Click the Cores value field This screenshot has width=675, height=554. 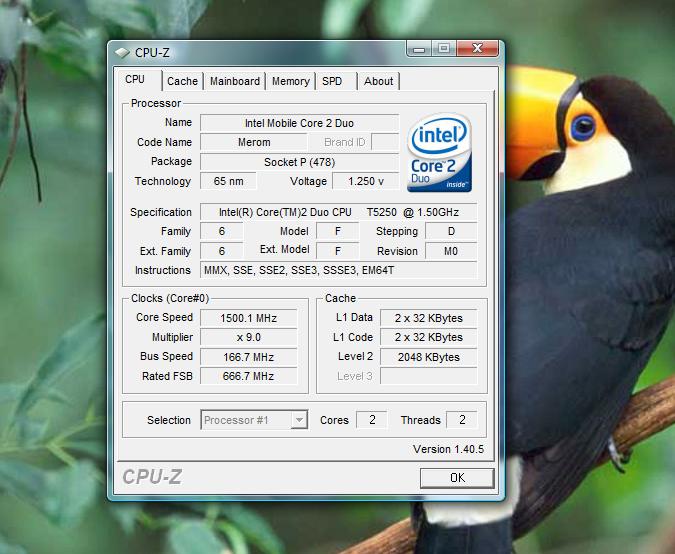coord(372,420)
